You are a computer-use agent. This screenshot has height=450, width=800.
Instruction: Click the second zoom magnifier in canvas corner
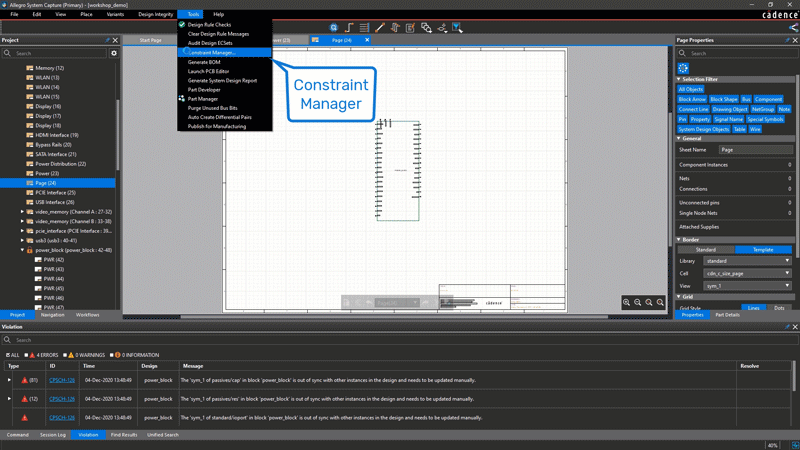click(x=637, y=302)
